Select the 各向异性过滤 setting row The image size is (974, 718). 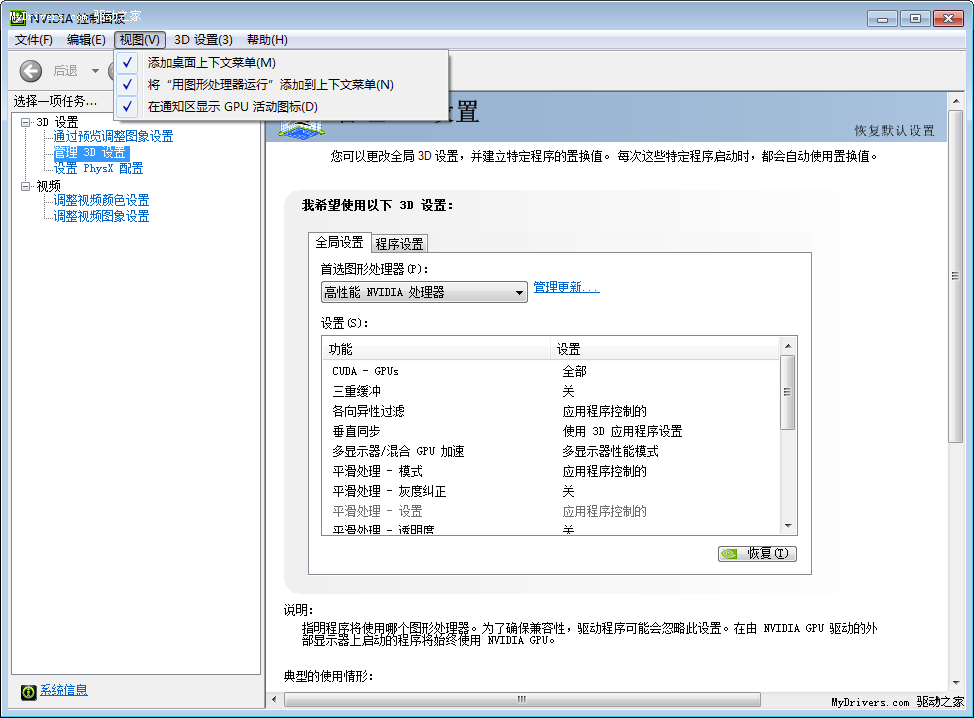pyautogui.click(x=550, y=411)
